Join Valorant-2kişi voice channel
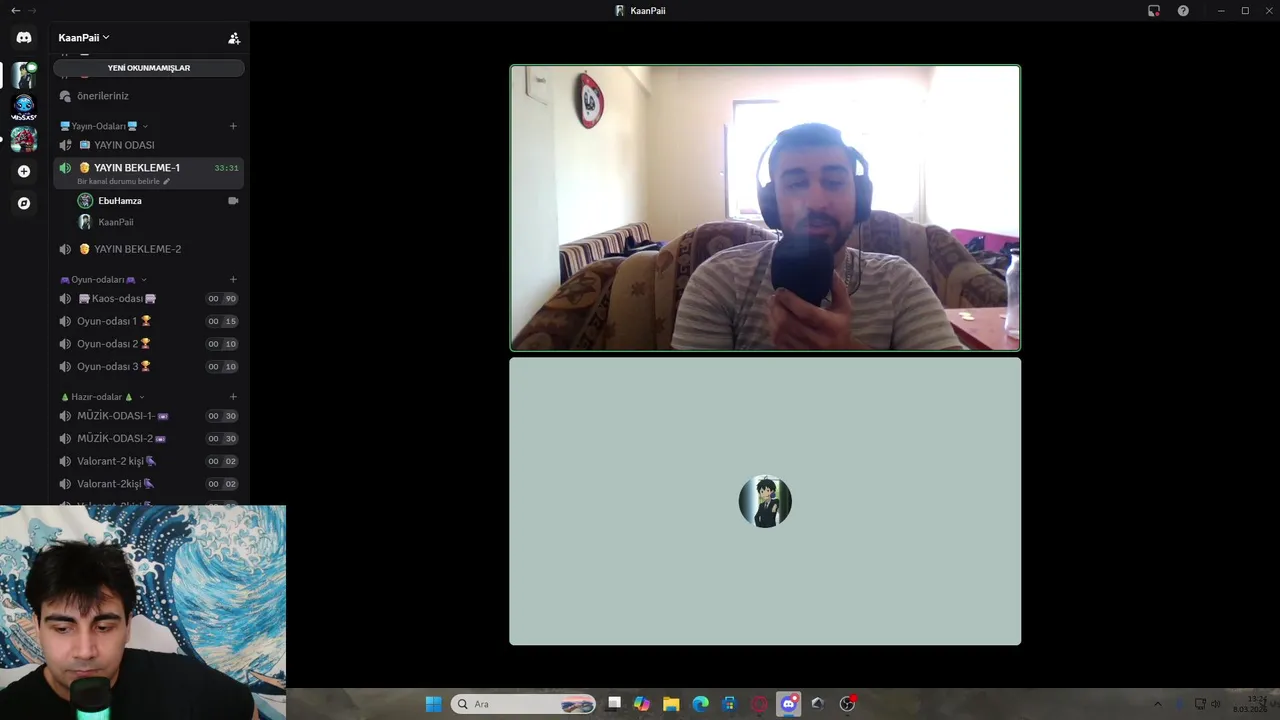Image resolution: width=1280 pixels, height=720 pixels. (149, 484)
